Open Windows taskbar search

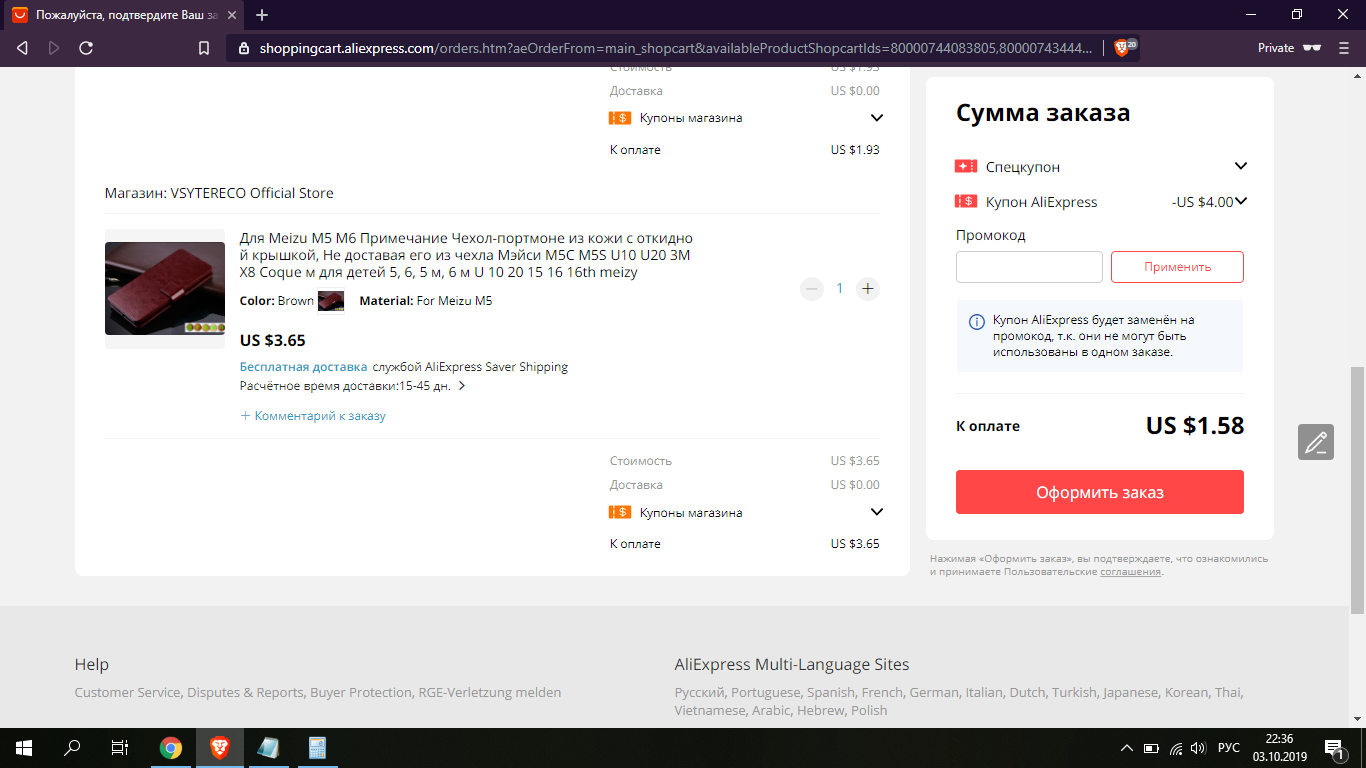point(72,747)
